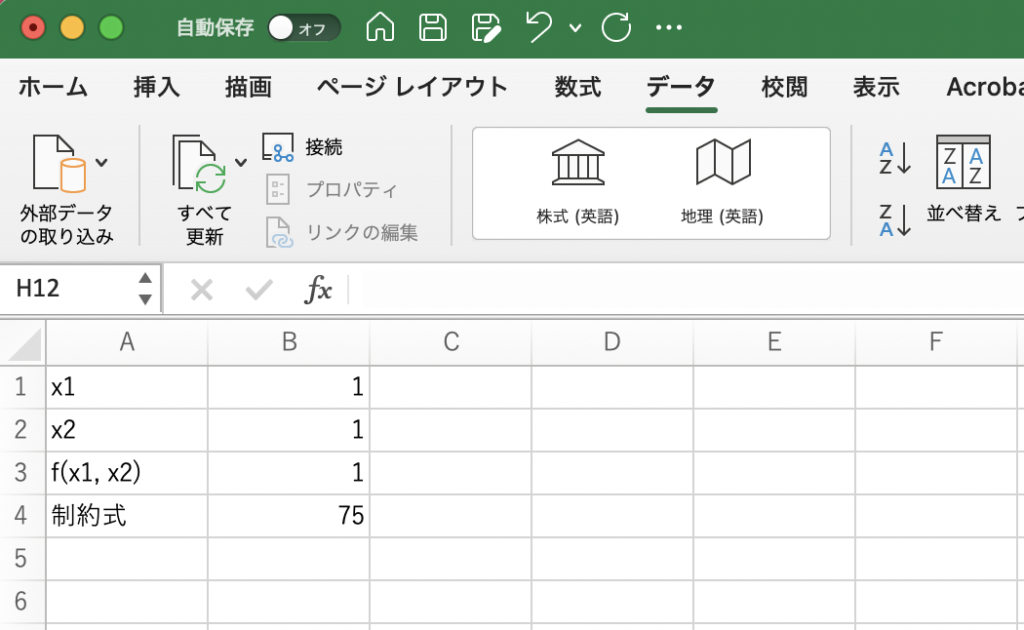Select column F header
The width and height of the screenshot is (1024, 630).
pyautogui.click(x=935, y=342)
